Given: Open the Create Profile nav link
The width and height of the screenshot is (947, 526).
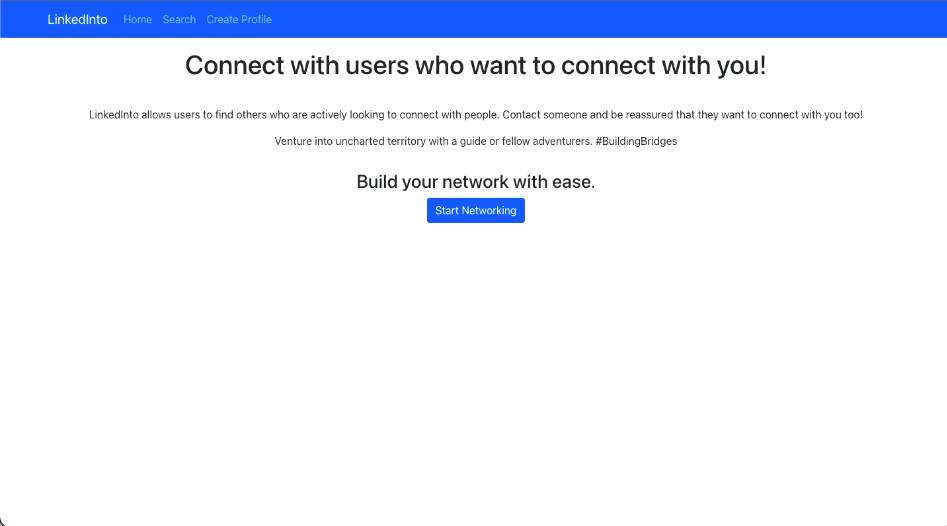Looking at the screenshot, I should pos(239,19).
